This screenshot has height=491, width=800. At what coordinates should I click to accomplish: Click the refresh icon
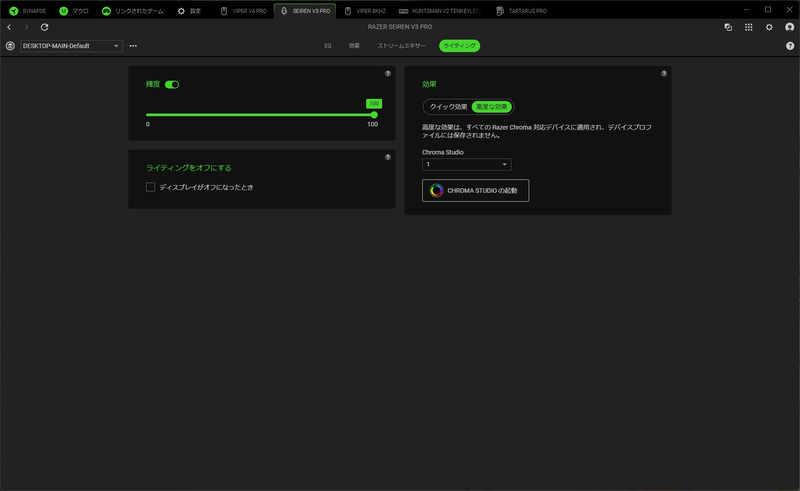click(44, 27)
